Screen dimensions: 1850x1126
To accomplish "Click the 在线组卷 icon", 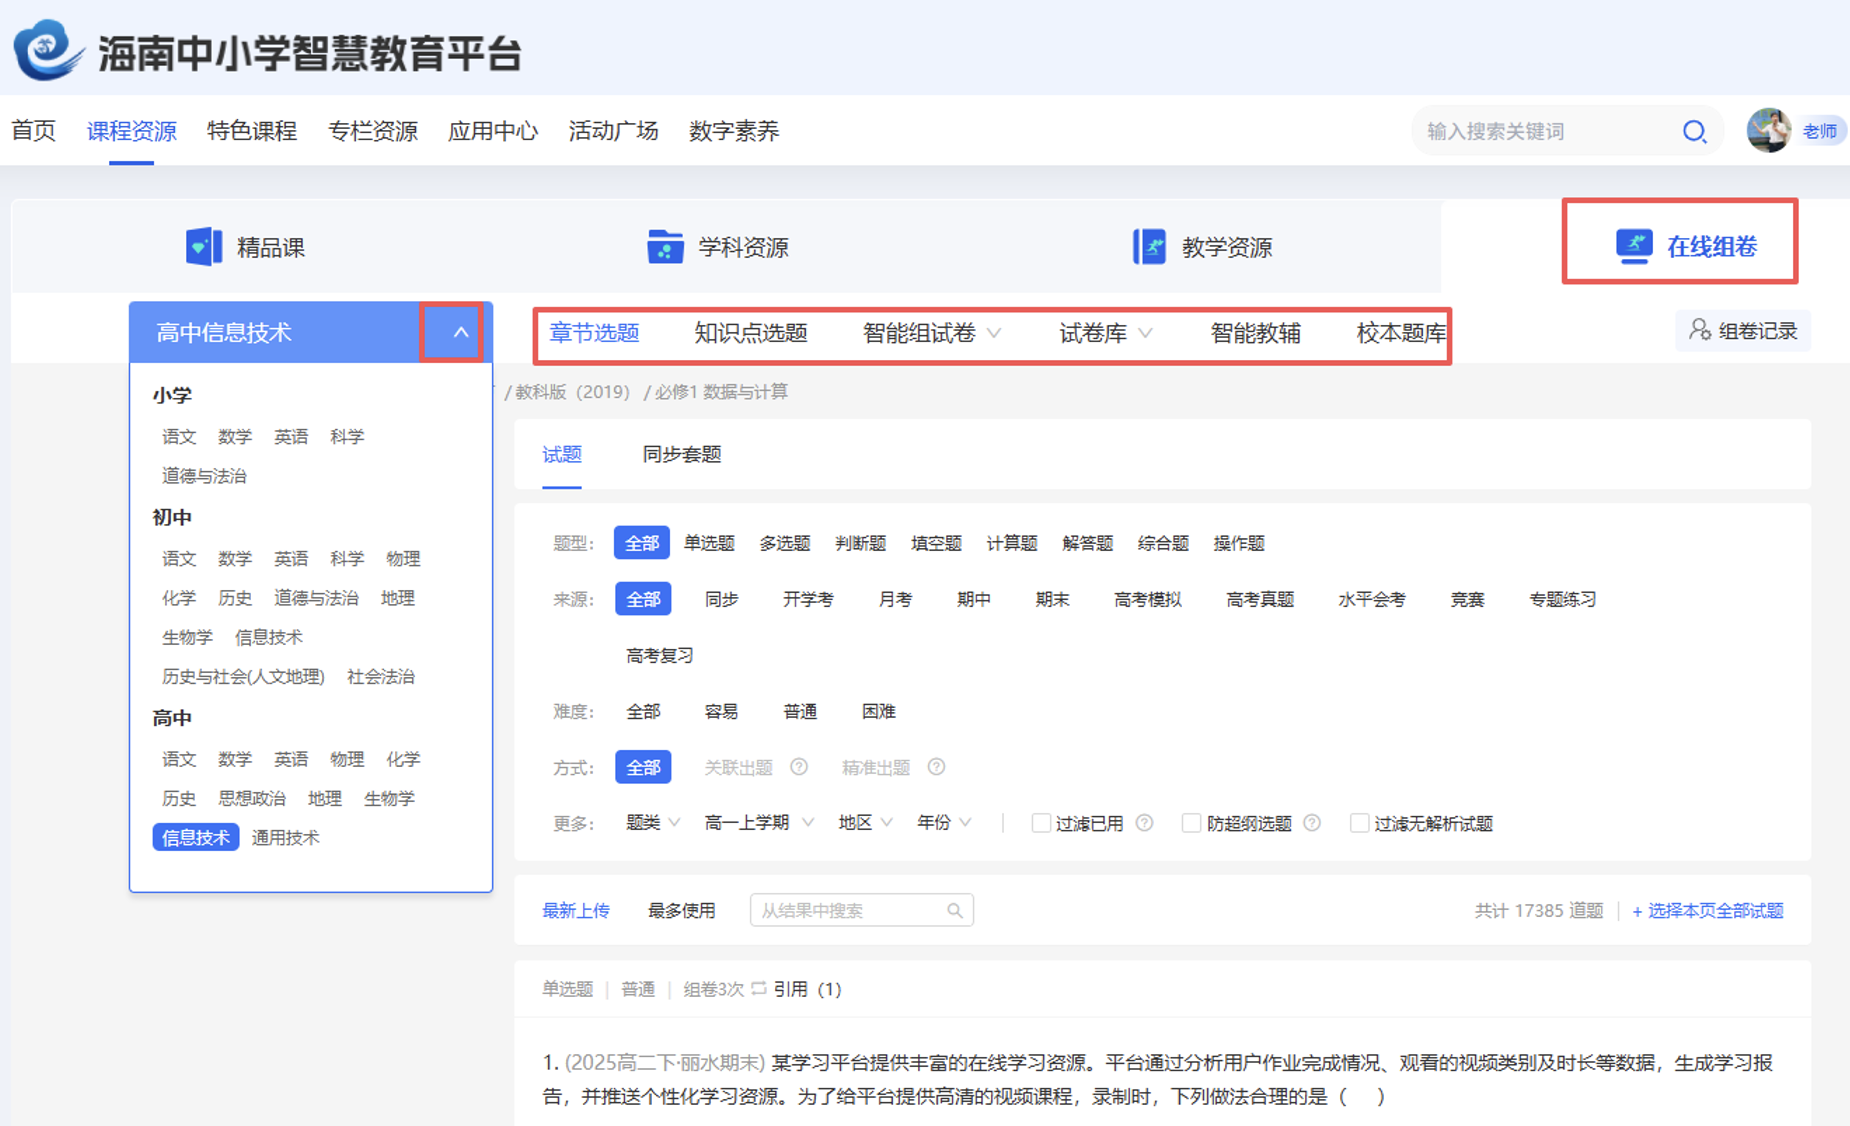I will point(1634,246).
